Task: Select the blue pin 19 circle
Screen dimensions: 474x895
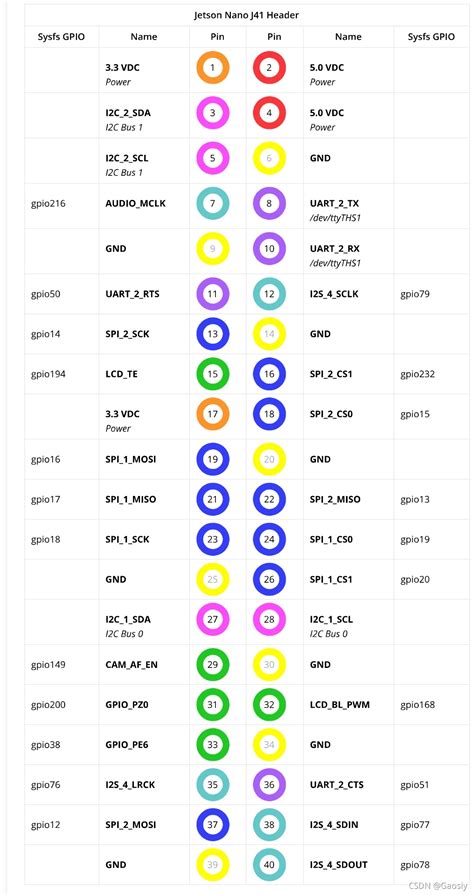Action: point(212,459)
